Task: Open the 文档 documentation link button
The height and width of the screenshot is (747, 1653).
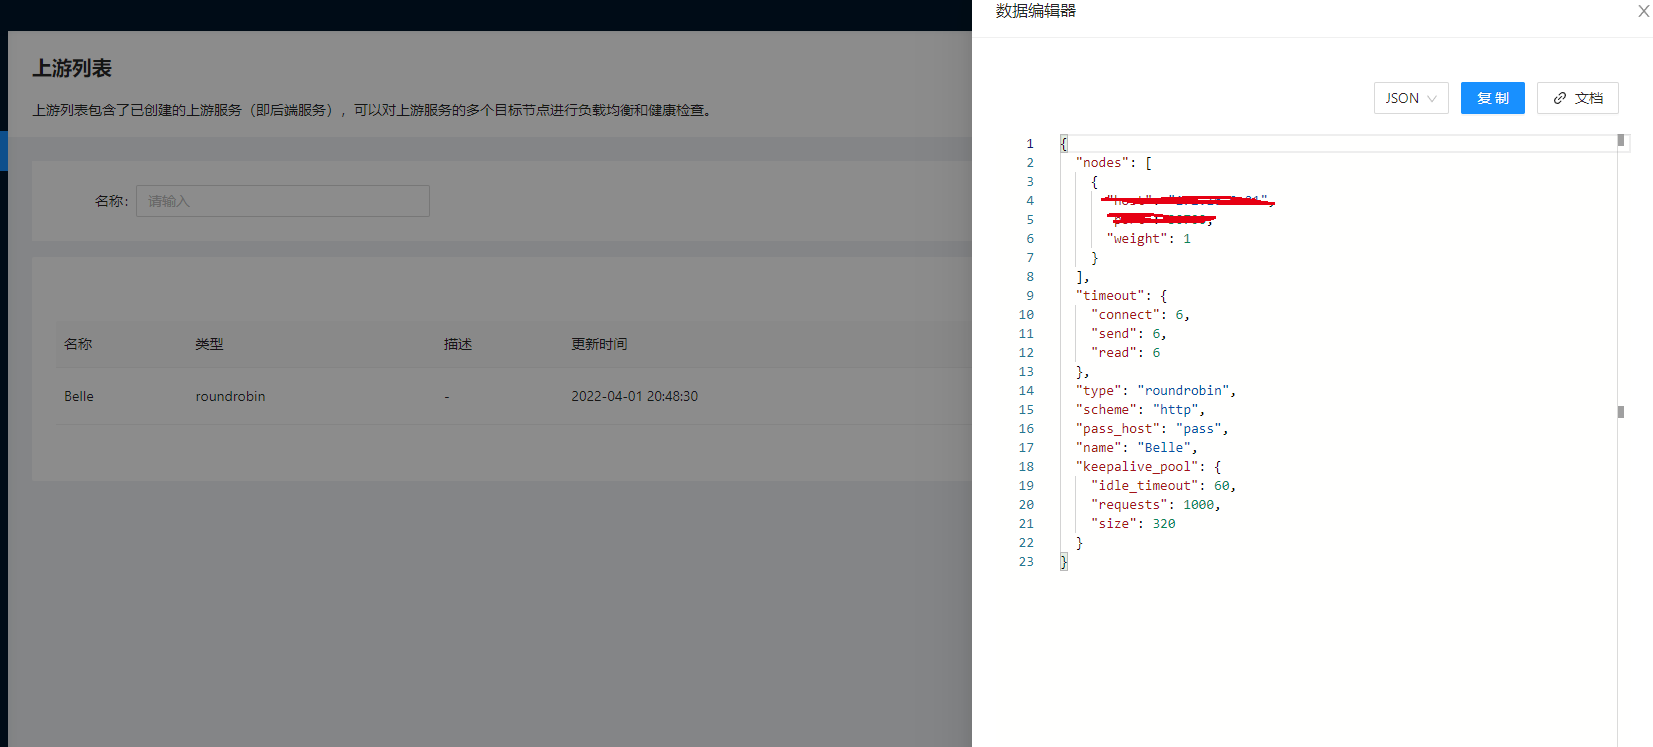Action: [1577, 98]
